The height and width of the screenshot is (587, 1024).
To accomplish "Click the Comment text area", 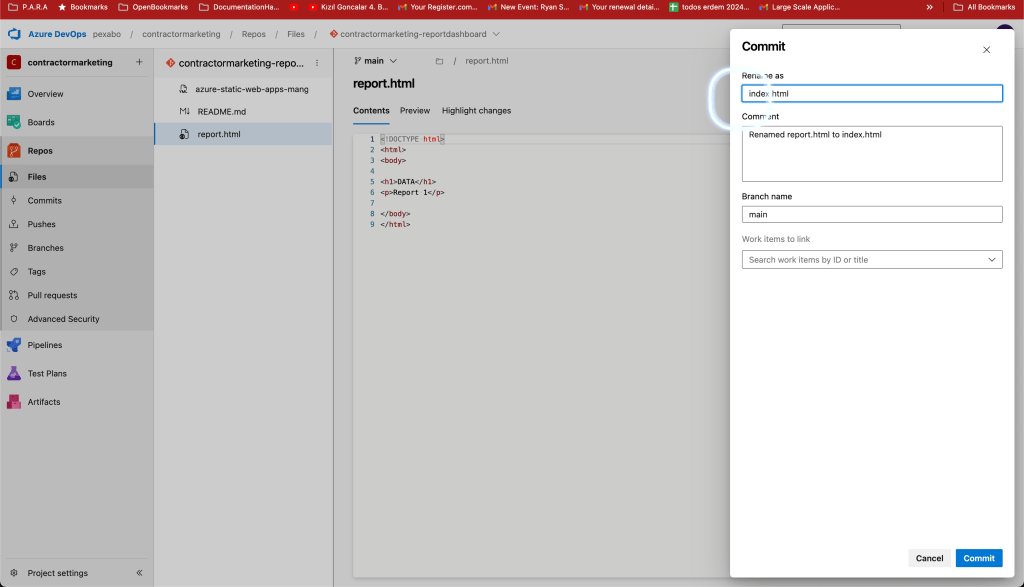I will (x=872, y=154).
